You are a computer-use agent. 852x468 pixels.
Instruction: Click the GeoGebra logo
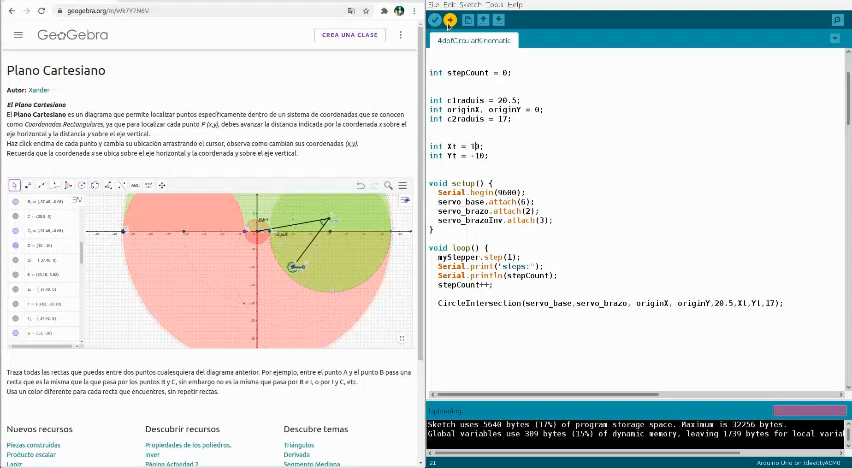[73, 35]
